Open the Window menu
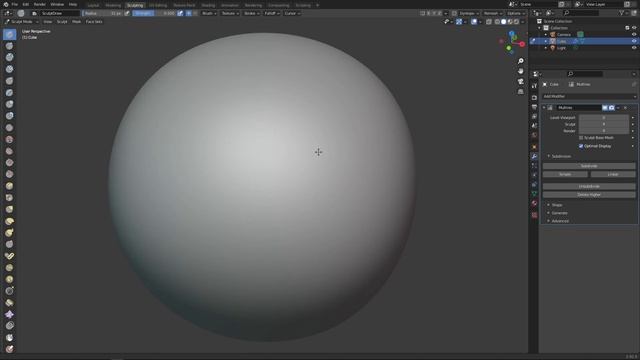 coord(57,4)
